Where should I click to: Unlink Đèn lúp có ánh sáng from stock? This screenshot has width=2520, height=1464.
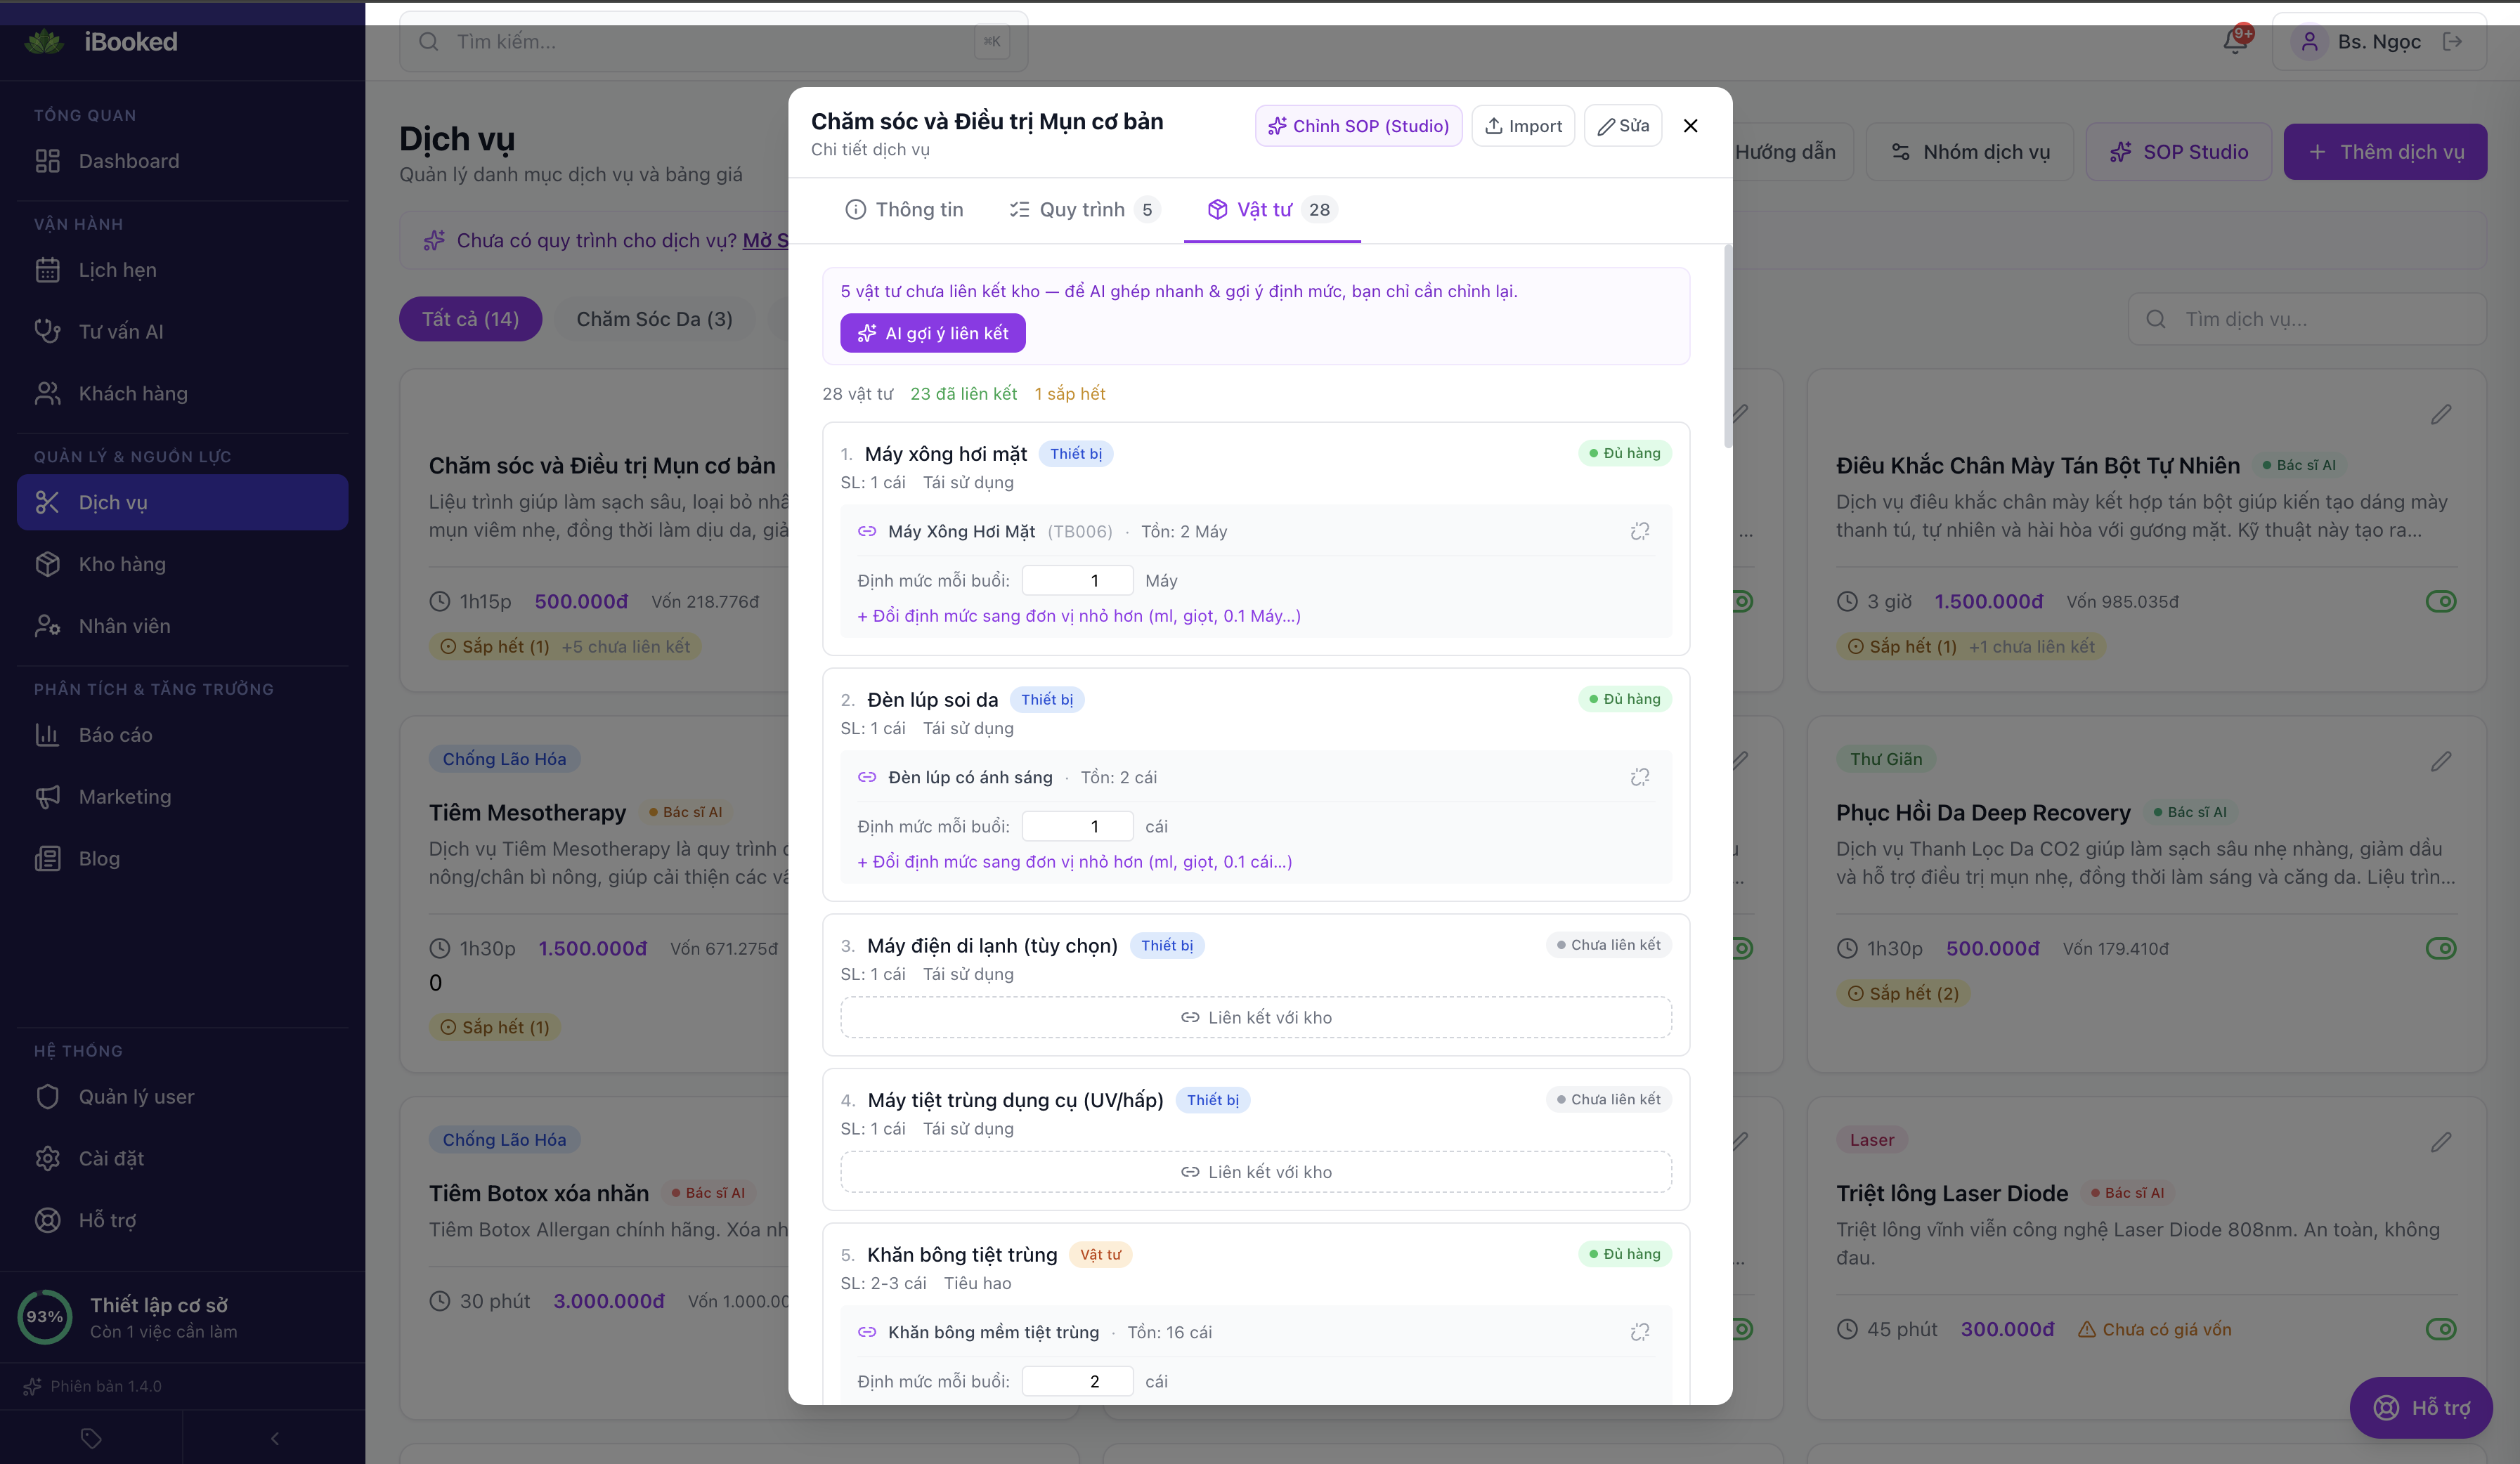pos(1639,777)
